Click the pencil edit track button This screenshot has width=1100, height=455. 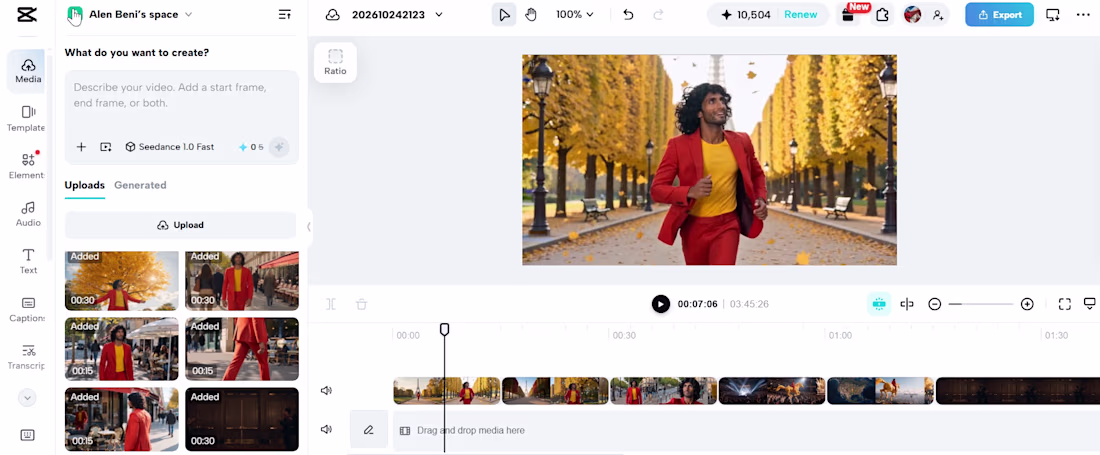point(369,430)
